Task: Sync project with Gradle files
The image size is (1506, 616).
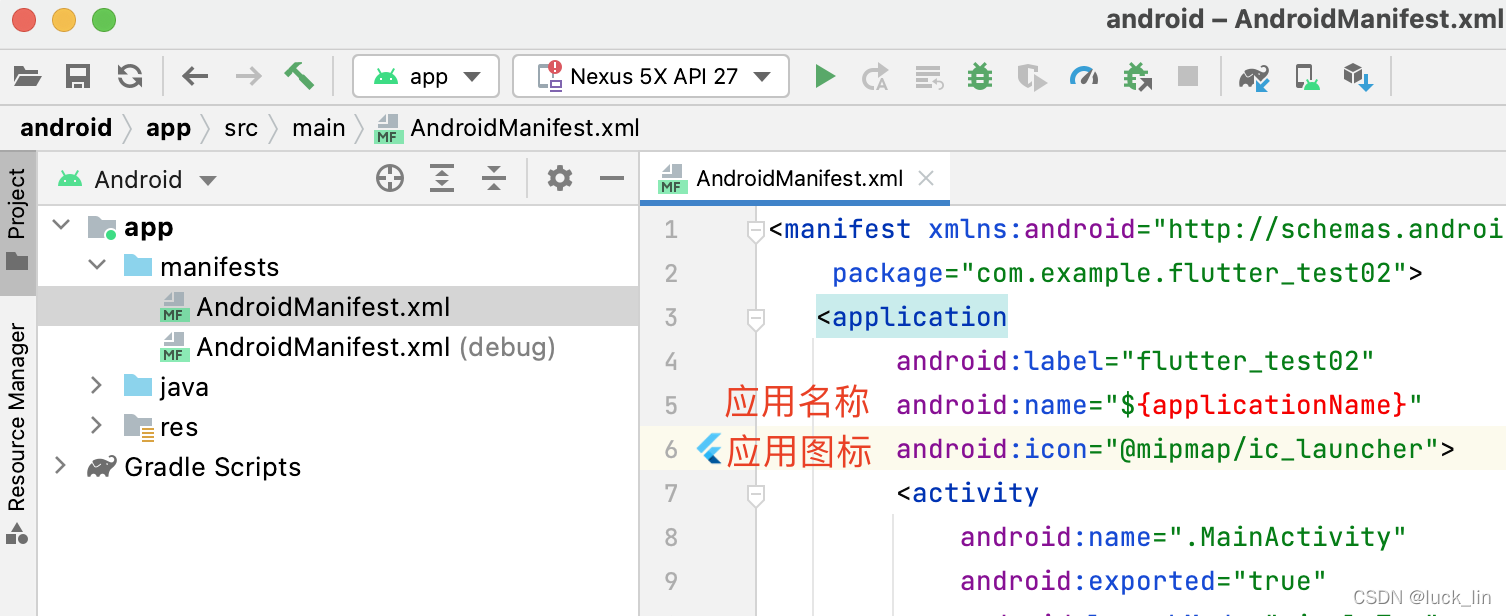Action: (x=1254, y=77)
